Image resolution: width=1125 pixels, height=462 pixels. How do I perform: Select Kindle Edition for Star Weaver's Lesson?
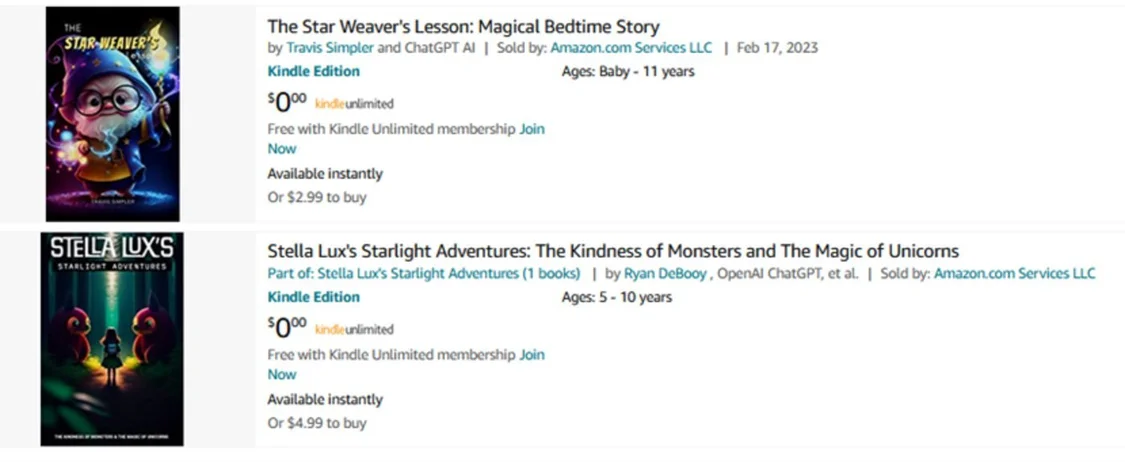(x=314, y=72)
